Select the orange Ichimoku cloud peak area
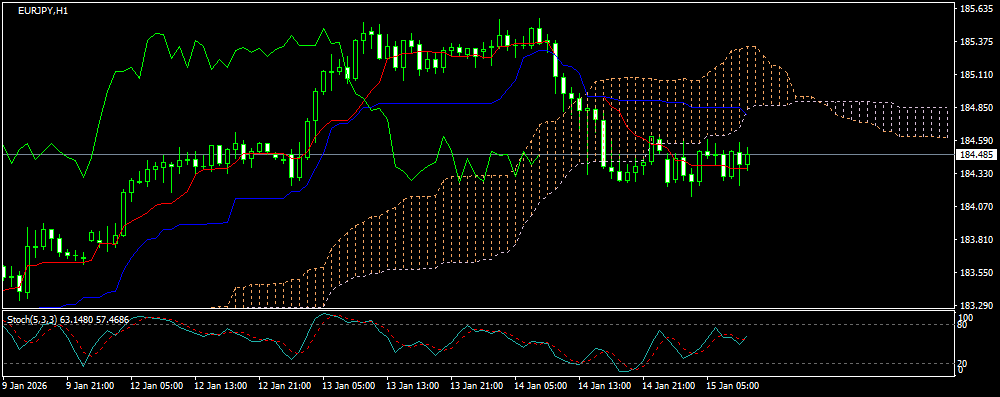This screenshot has width=1000, height=397. (x=746, y=70)
